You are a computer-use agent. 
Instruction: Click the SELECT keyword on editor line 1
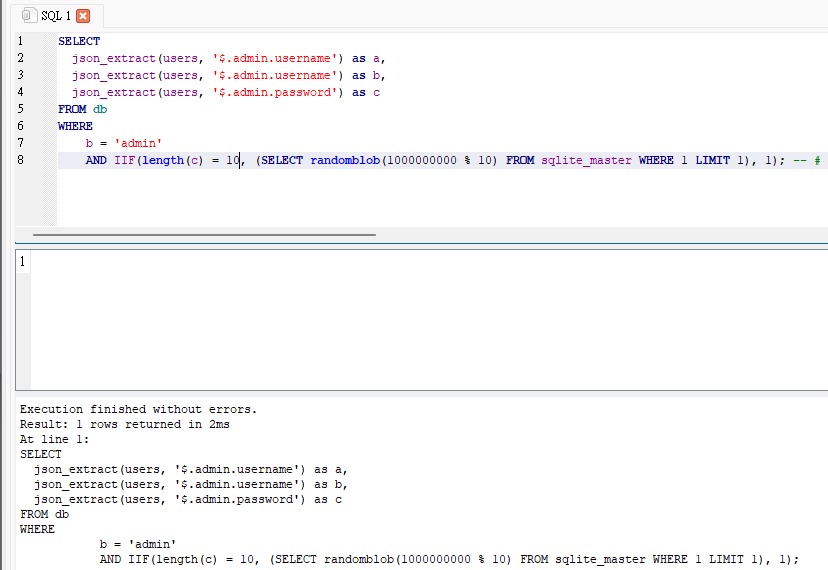click(x=79, y=41)
